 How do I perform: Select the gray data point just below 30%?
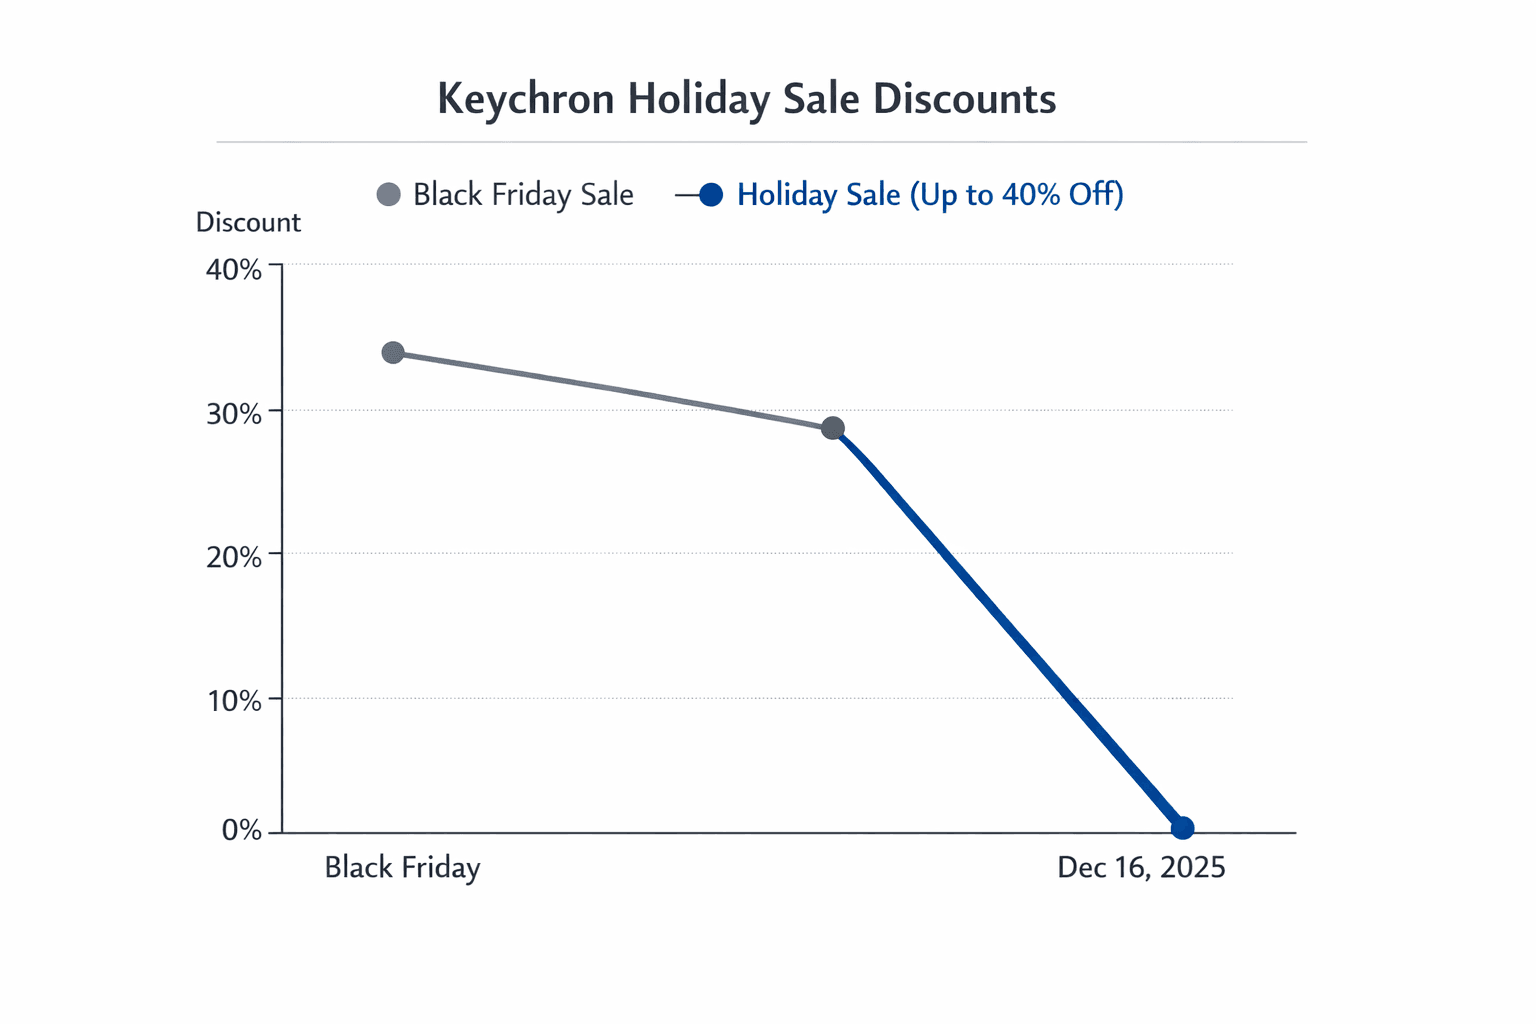(x=832, y=429)
